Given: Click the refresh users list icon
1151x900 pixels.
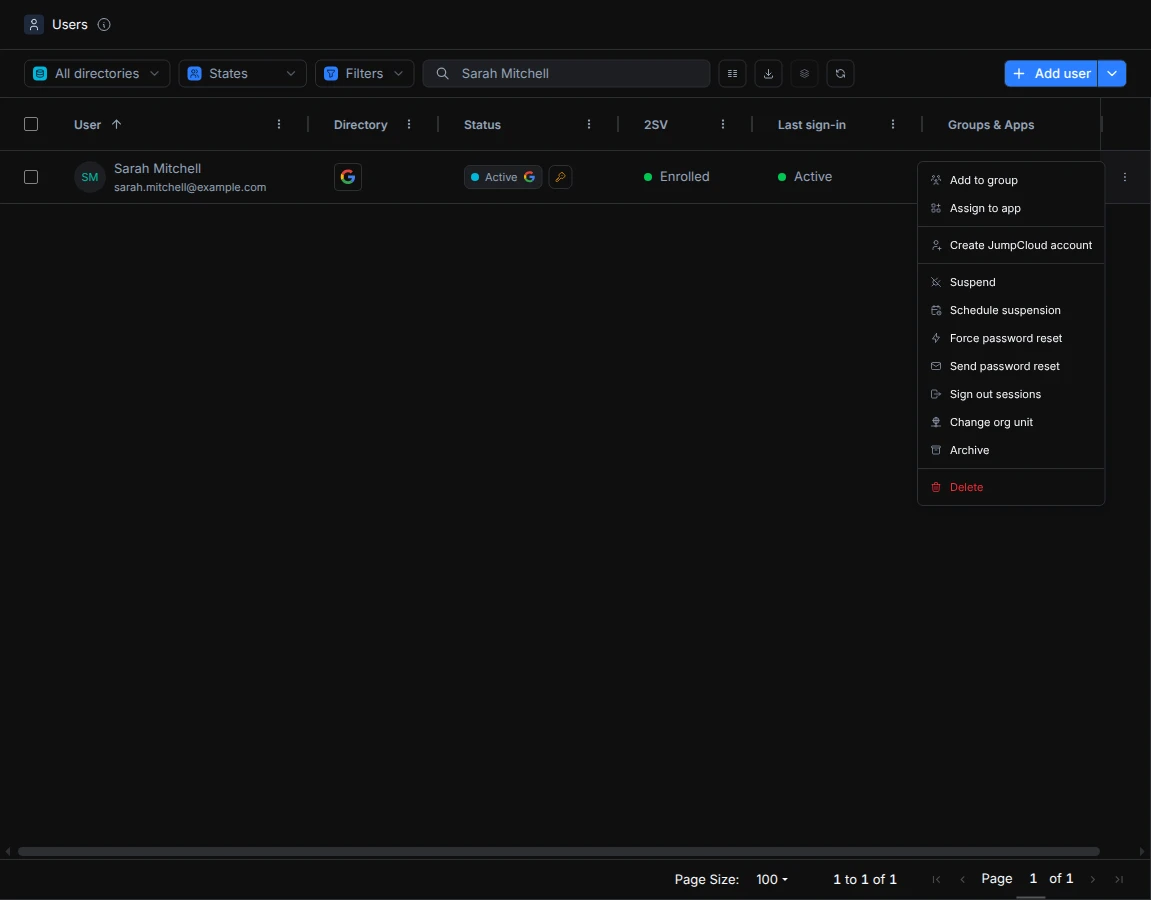Looking at the screenshot, I should pyautogui.click(x=840, y=73).
